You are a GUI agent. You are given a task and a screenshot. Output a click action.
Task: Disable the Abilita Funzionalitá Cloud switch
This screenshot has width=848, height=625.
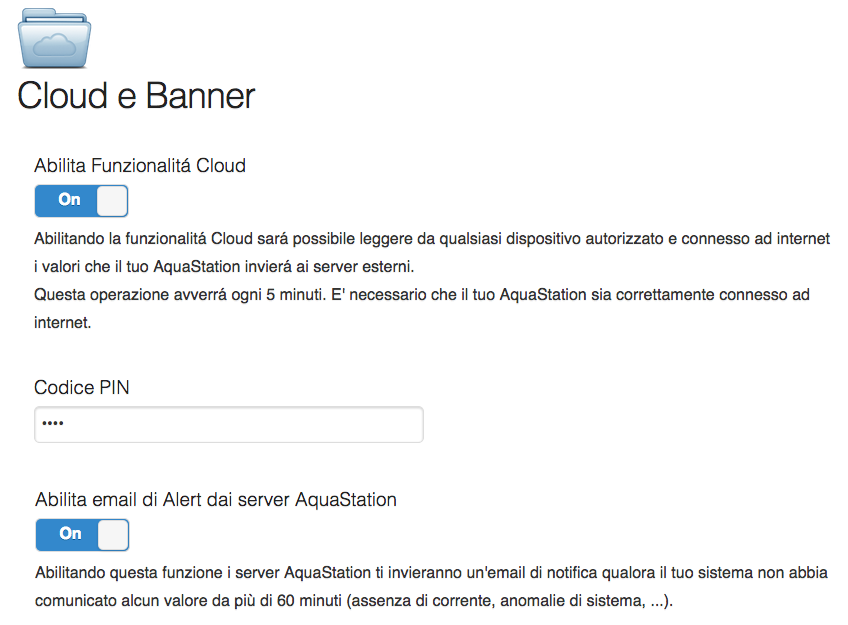[x=81, y=201]
